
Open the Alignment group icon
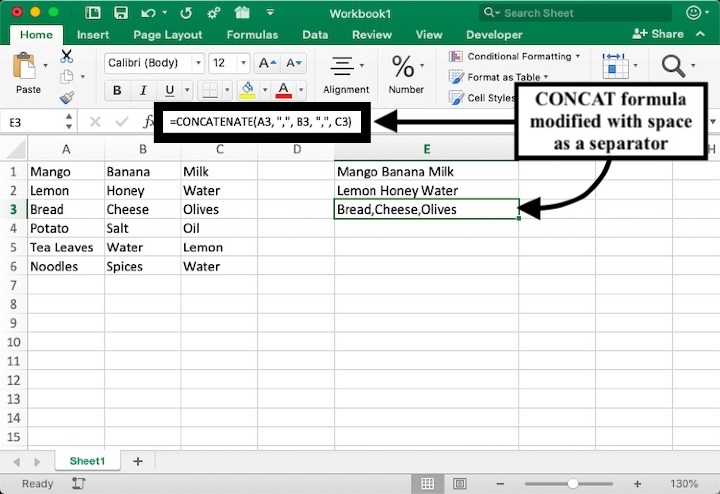[342, 66]
